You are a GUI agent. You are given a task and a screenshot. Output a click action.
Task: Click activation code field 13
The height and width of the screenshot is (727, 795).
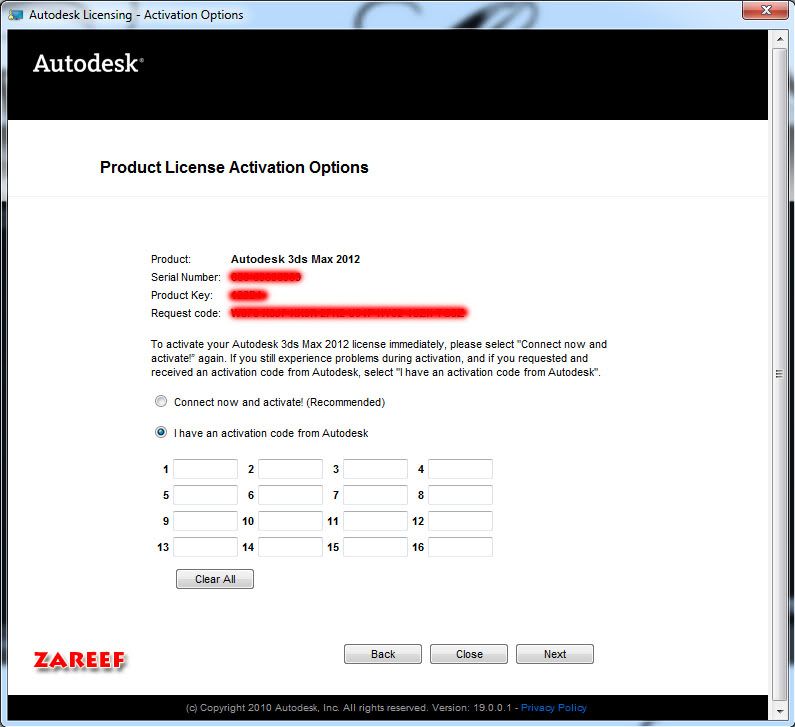[205, 547]
